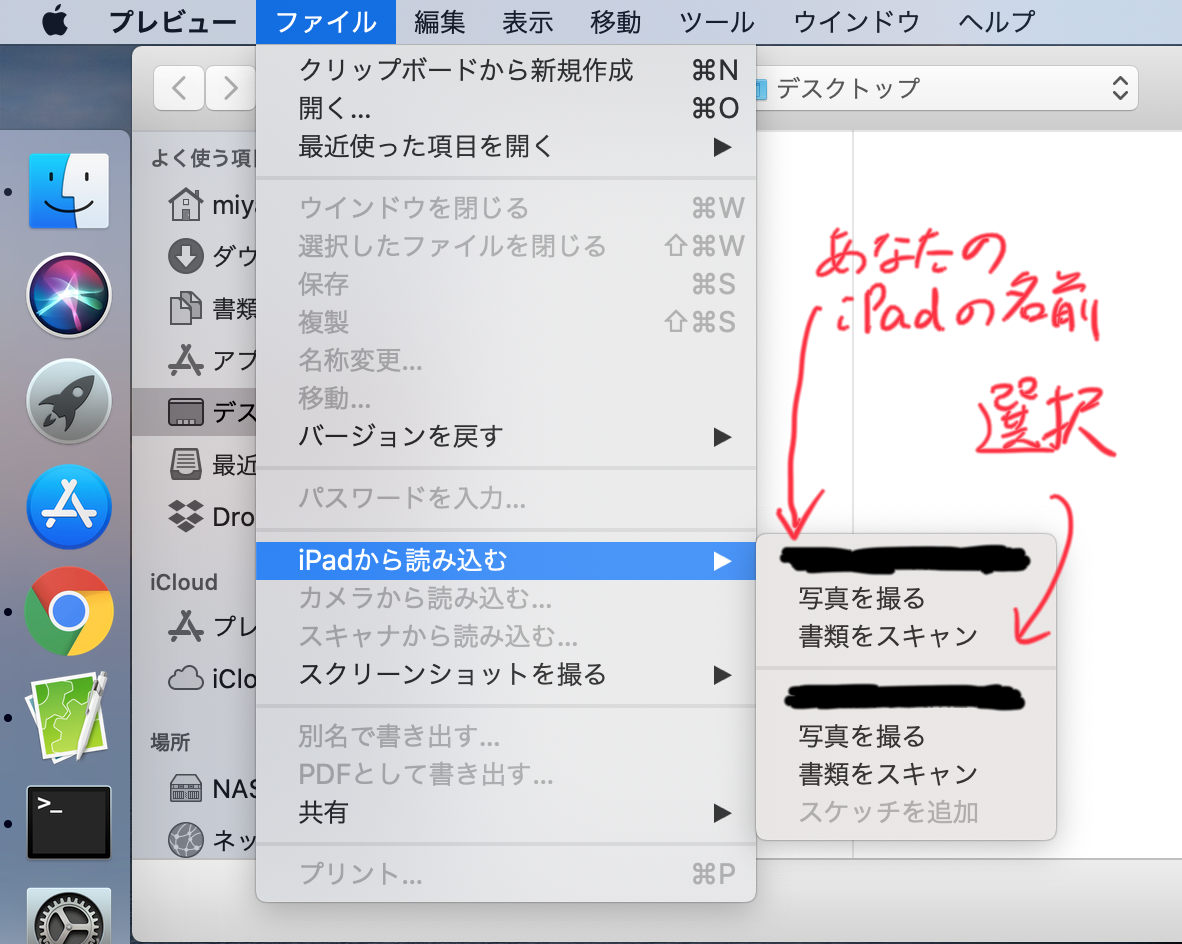The image size is (1182, 944).
Task: Click 別名で書き出す… menu item
Action: [x=506, y=736]
